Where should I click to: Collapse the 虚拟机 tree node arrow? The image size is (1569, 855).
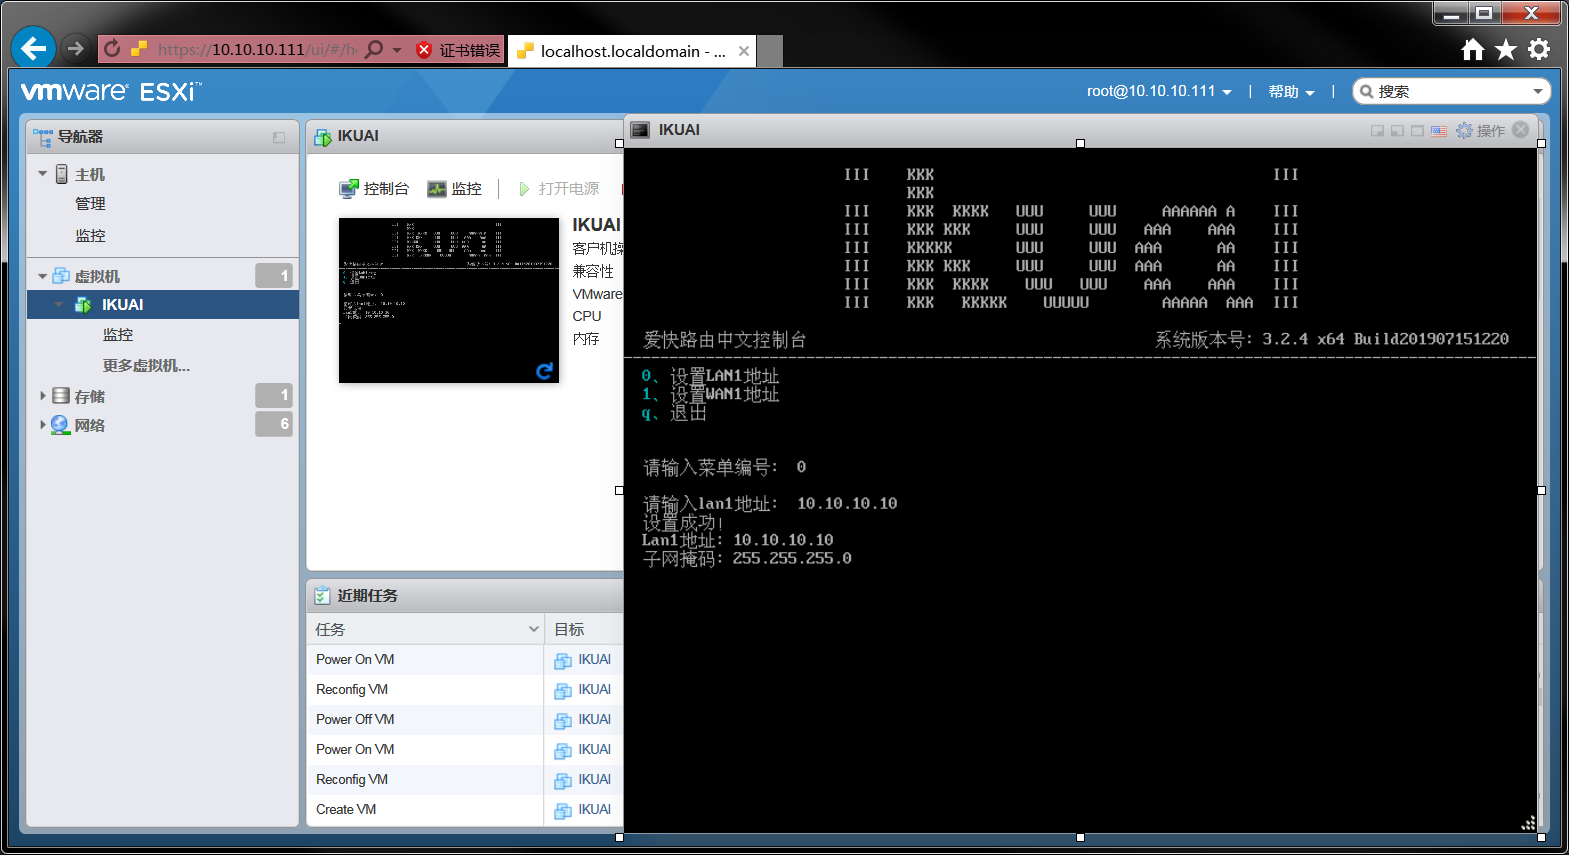click(43, 276)
